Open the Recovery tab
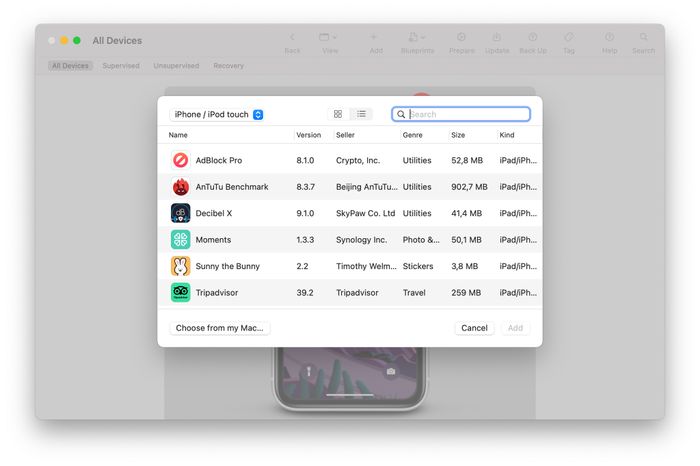This screenshot has width=700, height=466. (x=228, y=66)
